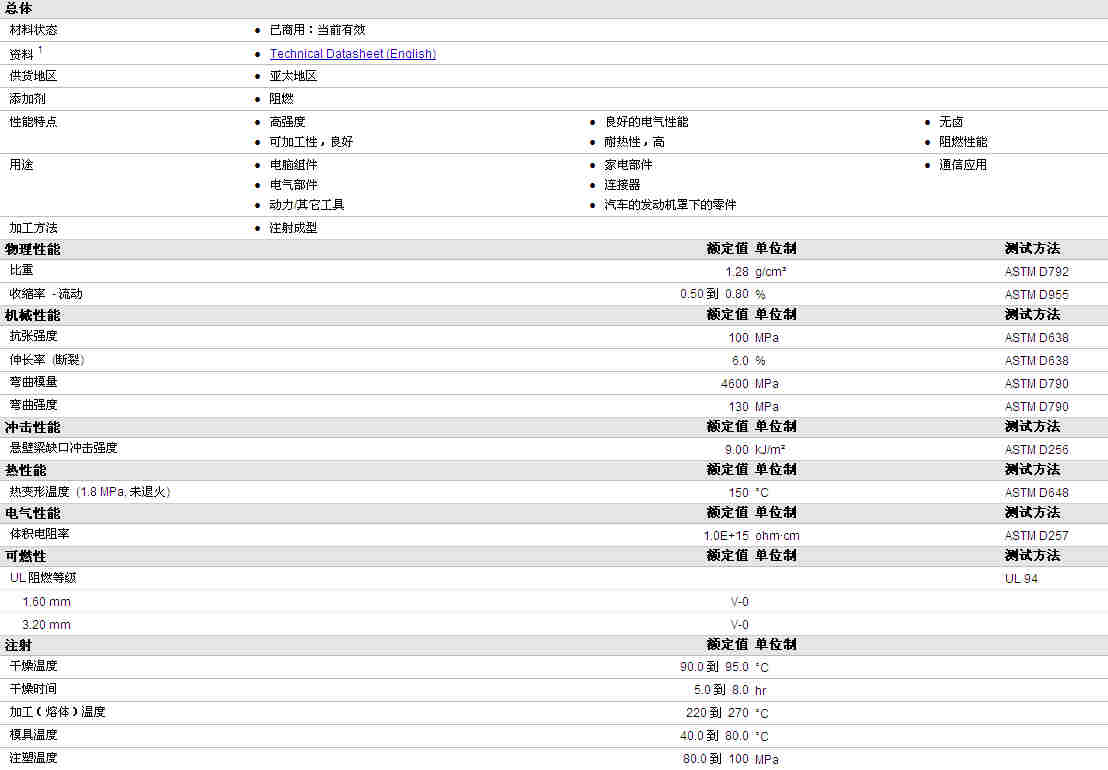Click the 可加工性，良好 entry
1108x770 pixels.
[311, 142]
